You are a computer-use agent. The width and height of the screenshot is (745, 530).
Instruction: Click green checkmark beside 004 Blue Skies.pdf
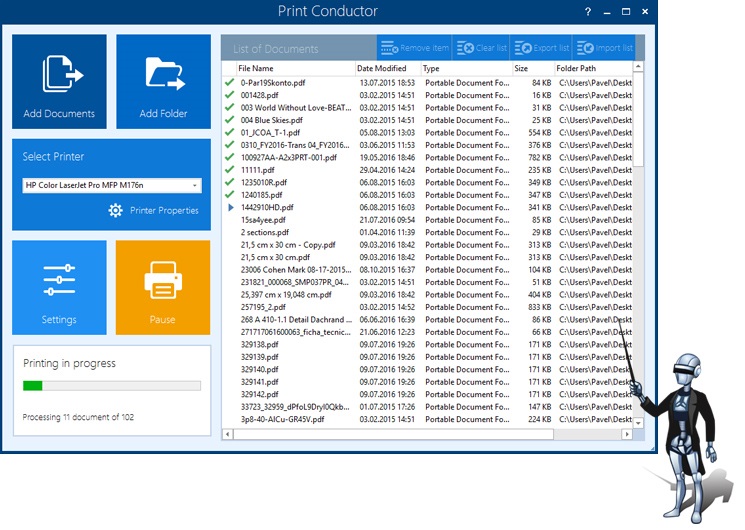click(229, 120)
